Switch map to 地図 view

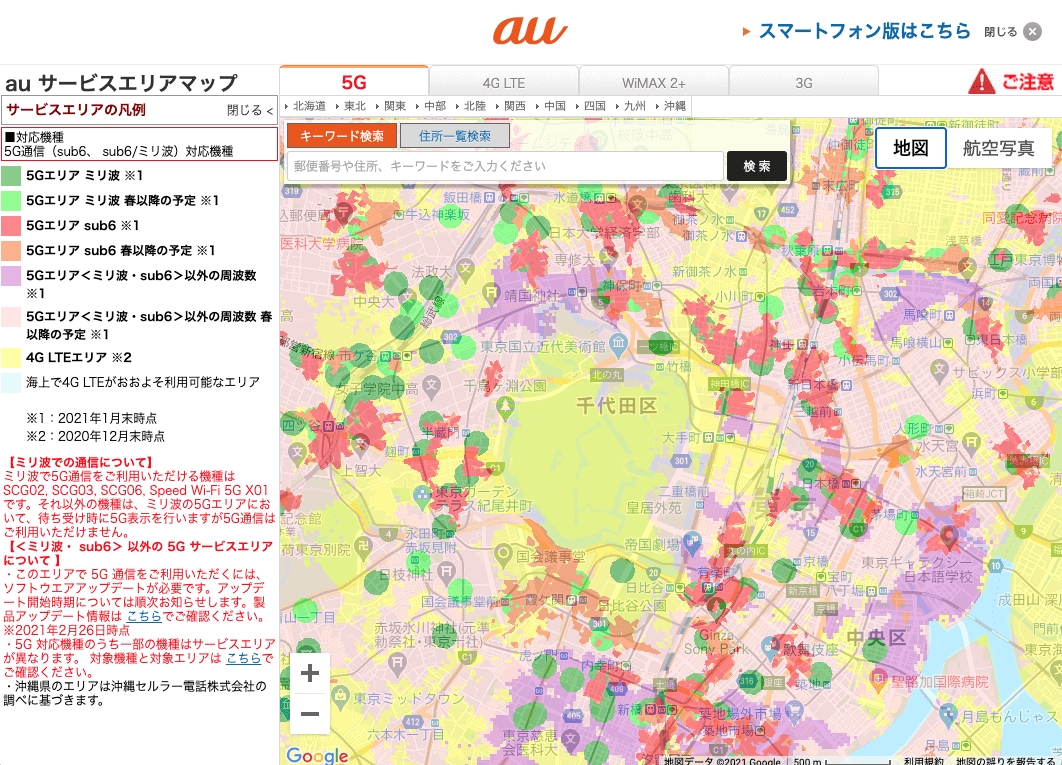910,148
